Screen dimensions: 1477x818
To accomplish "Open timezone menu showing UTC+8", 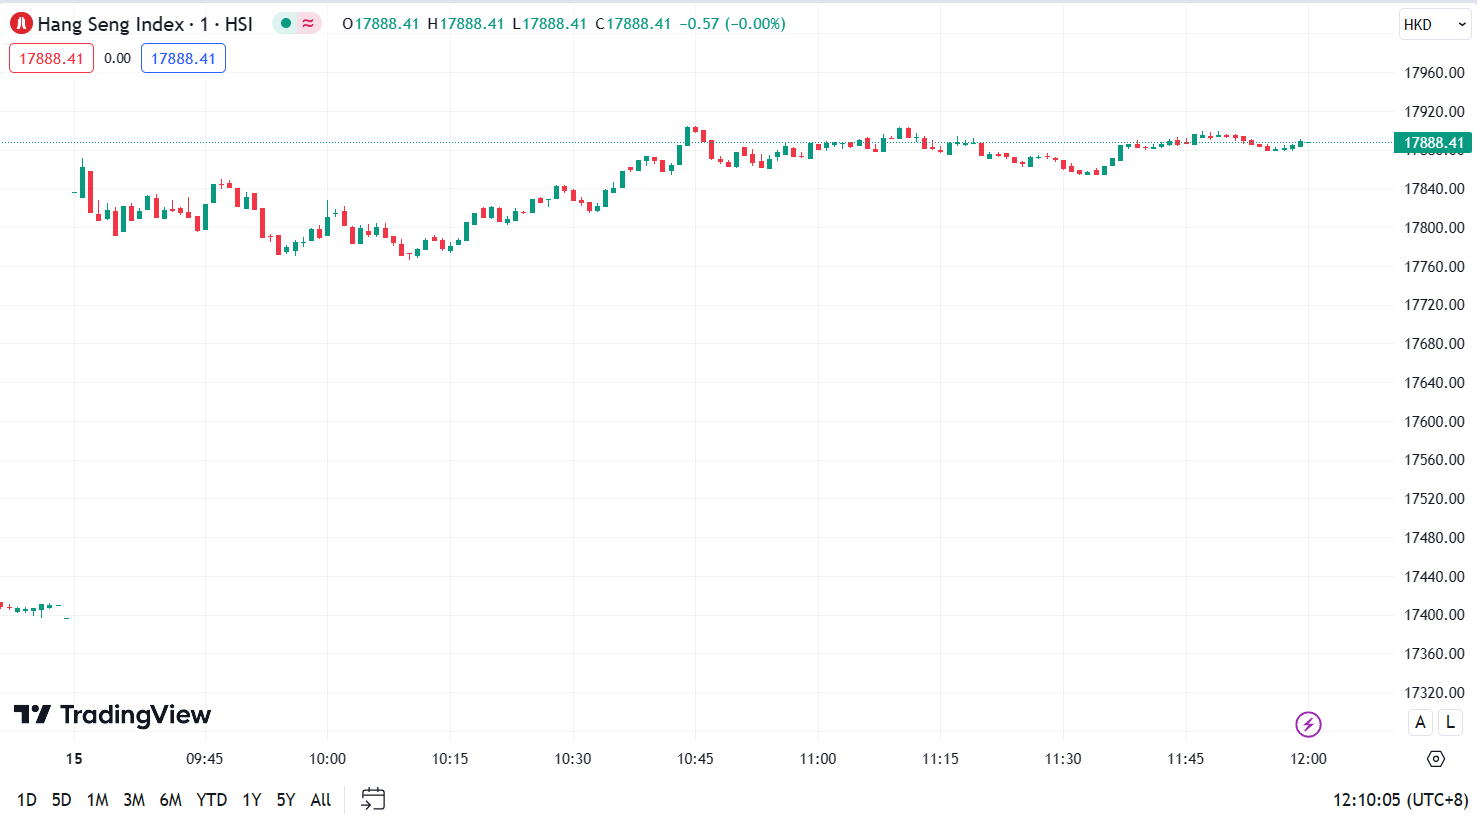I will click(x=1400, y=800).
